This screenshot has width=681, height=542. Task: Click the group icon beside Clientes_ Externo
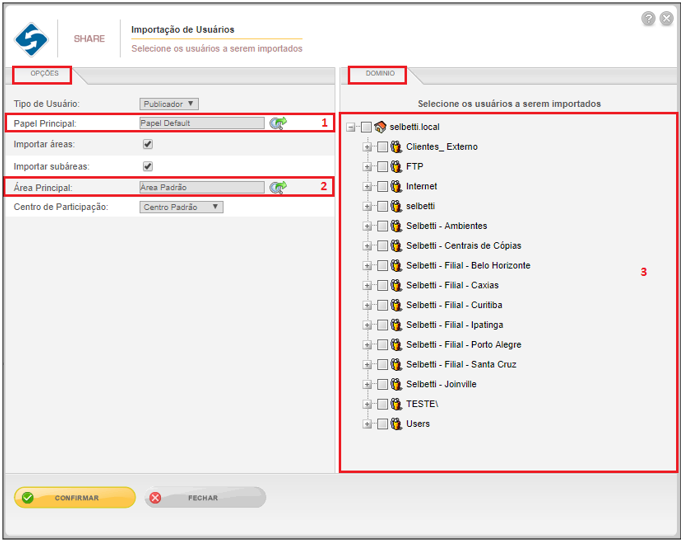pos(396,147)
